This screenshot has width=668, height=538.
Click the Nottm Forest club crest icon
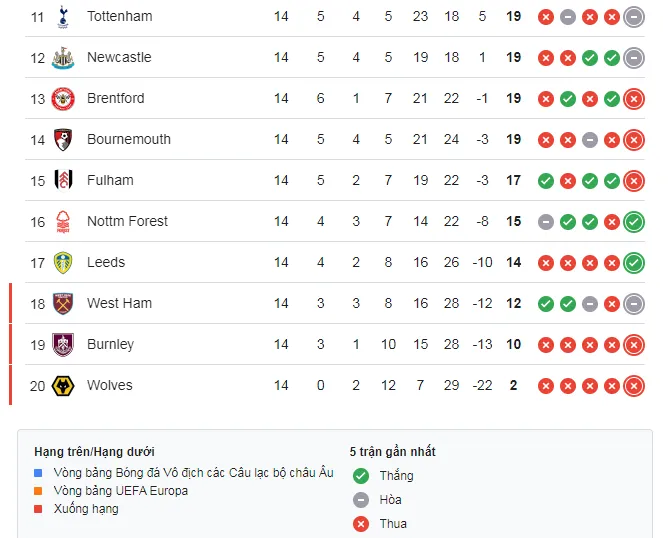click(x=64, y=221)
